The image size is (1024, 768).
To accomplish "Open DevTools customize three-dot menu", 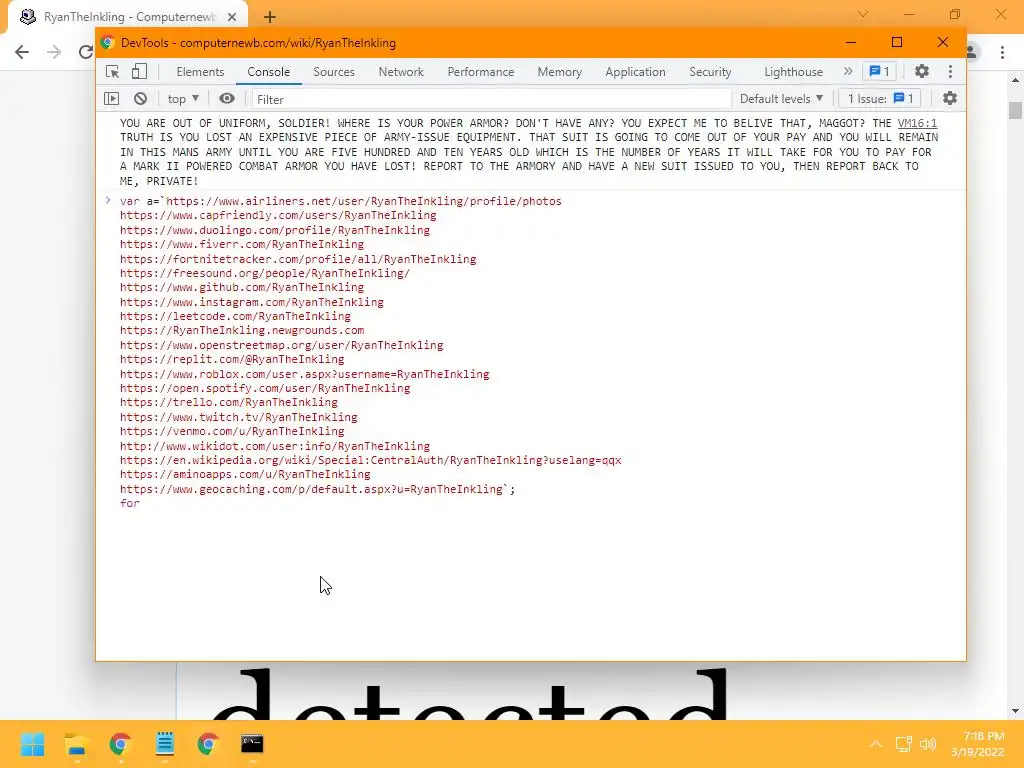I will point(950,71).
